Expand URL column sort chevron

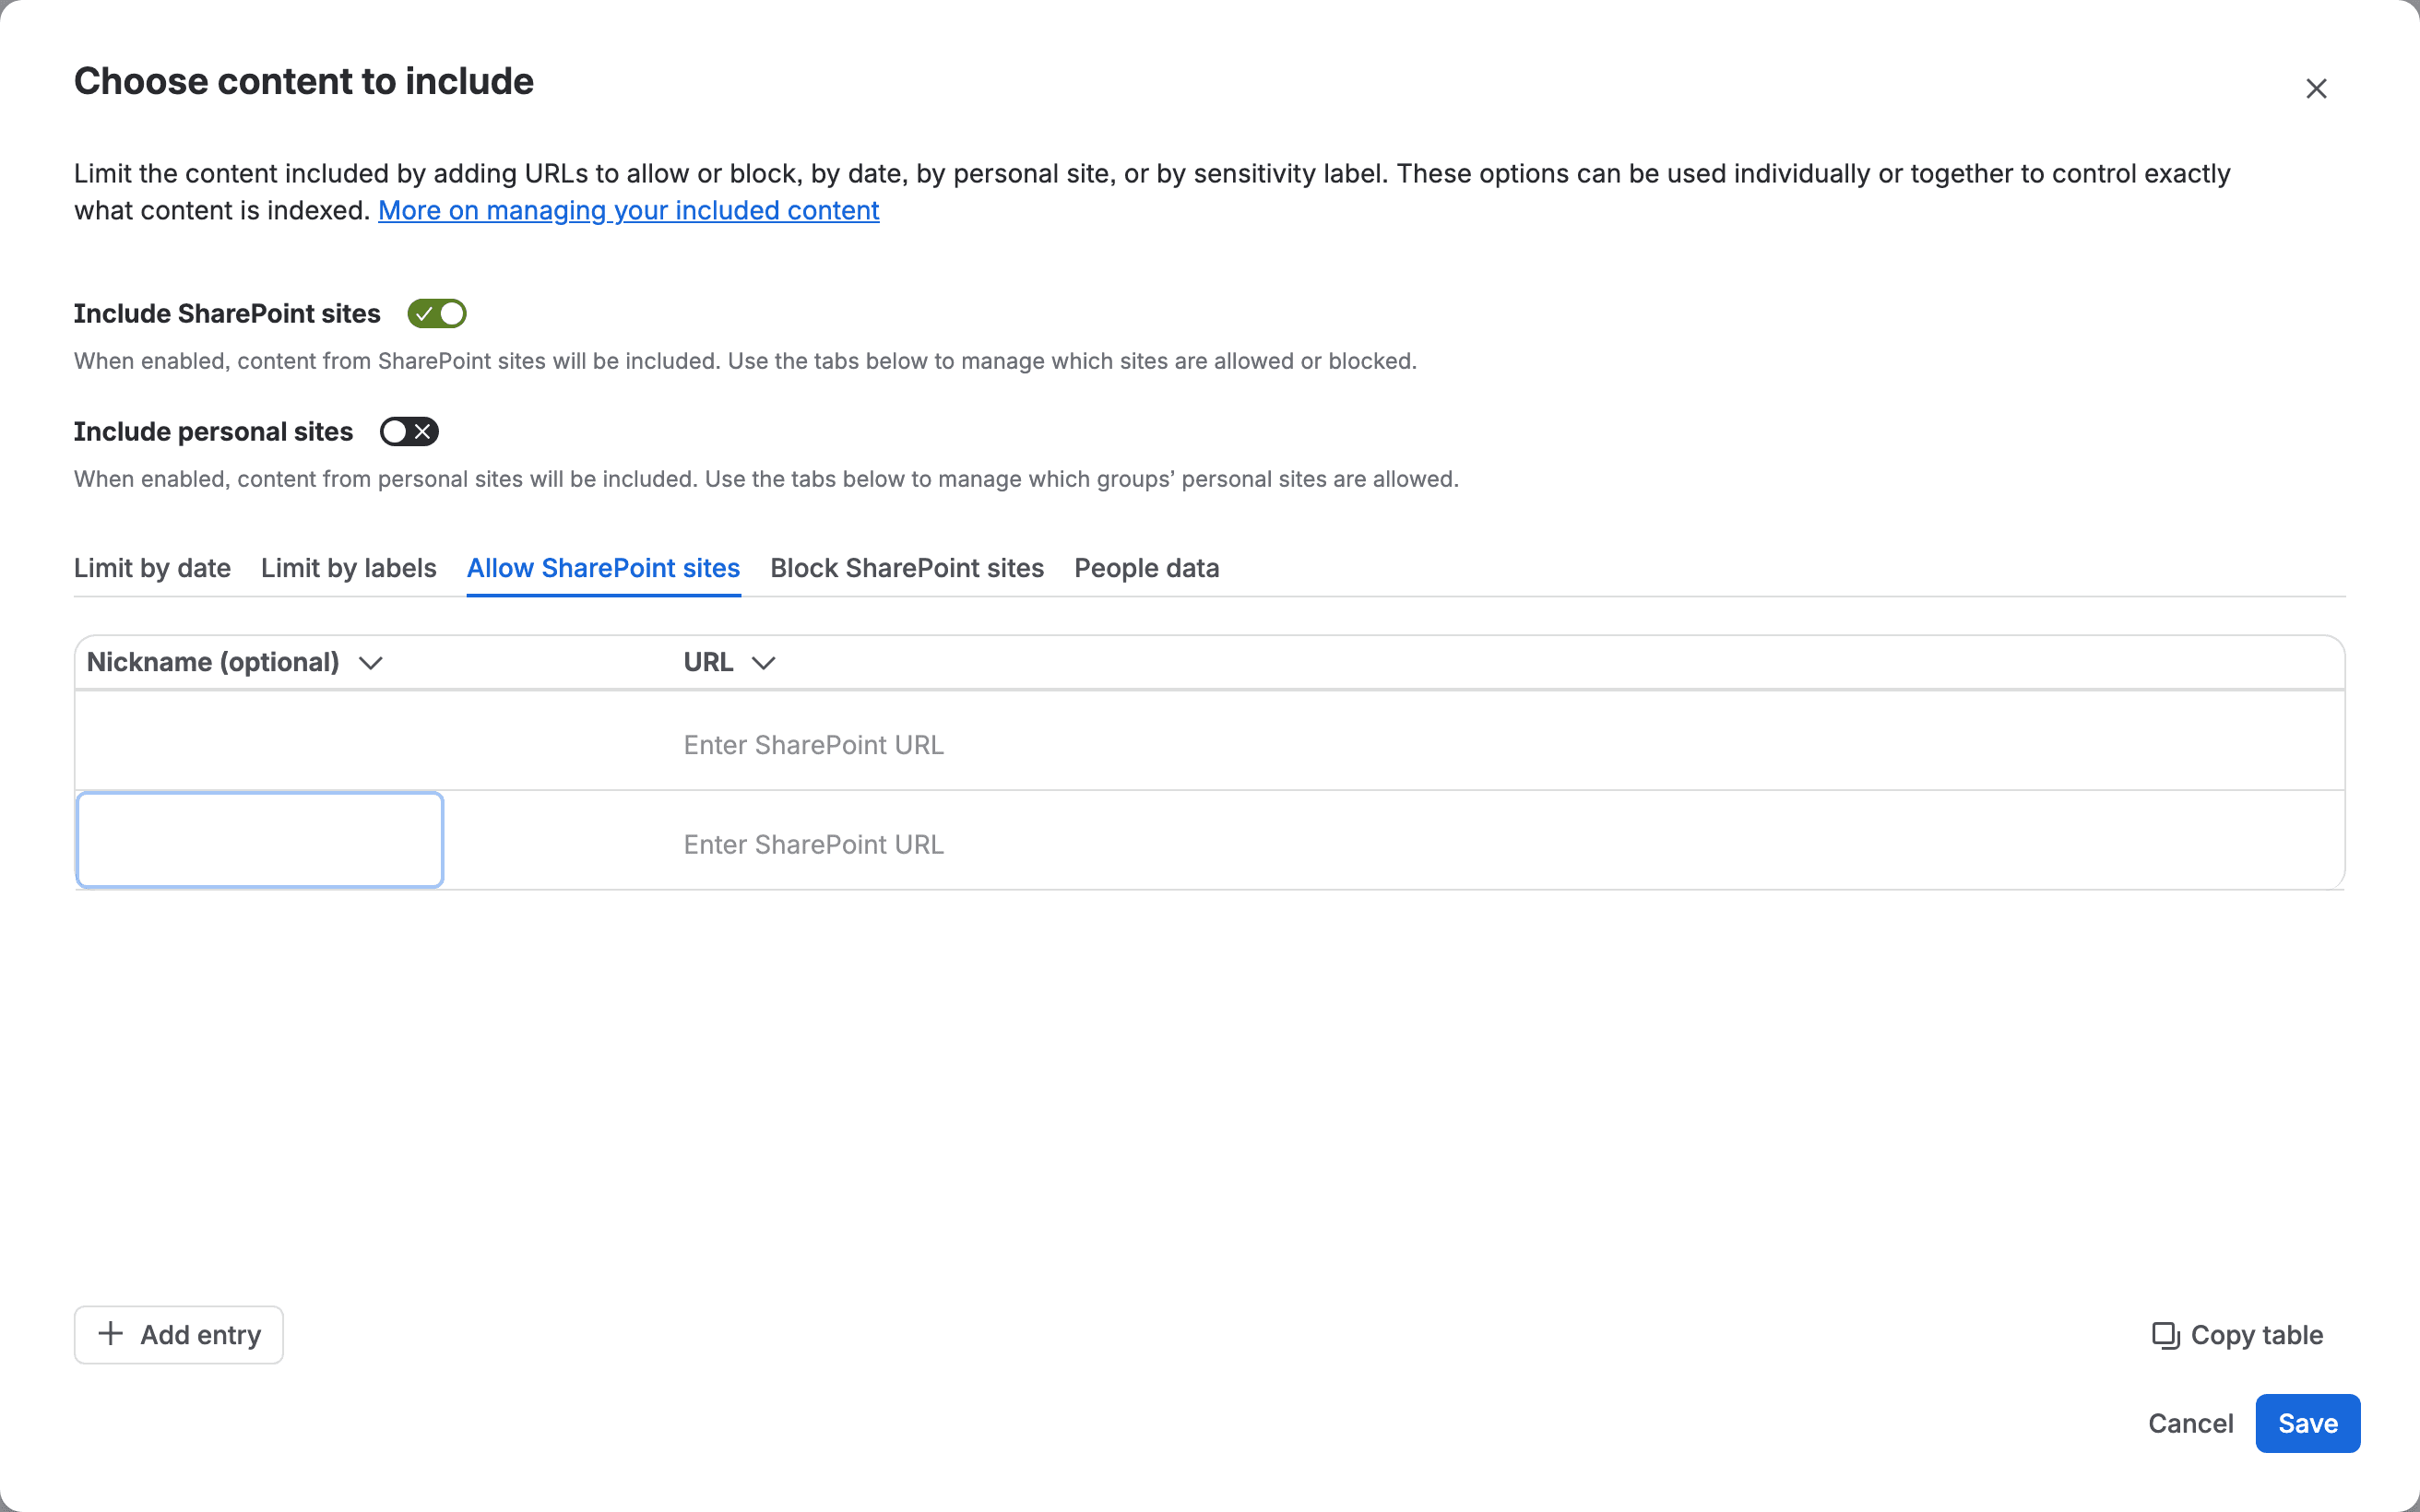click(x=763, y=663)
